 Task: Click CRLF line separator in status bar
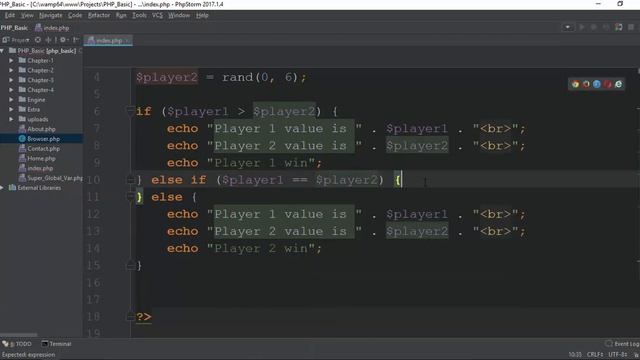(x=595, y=354)
